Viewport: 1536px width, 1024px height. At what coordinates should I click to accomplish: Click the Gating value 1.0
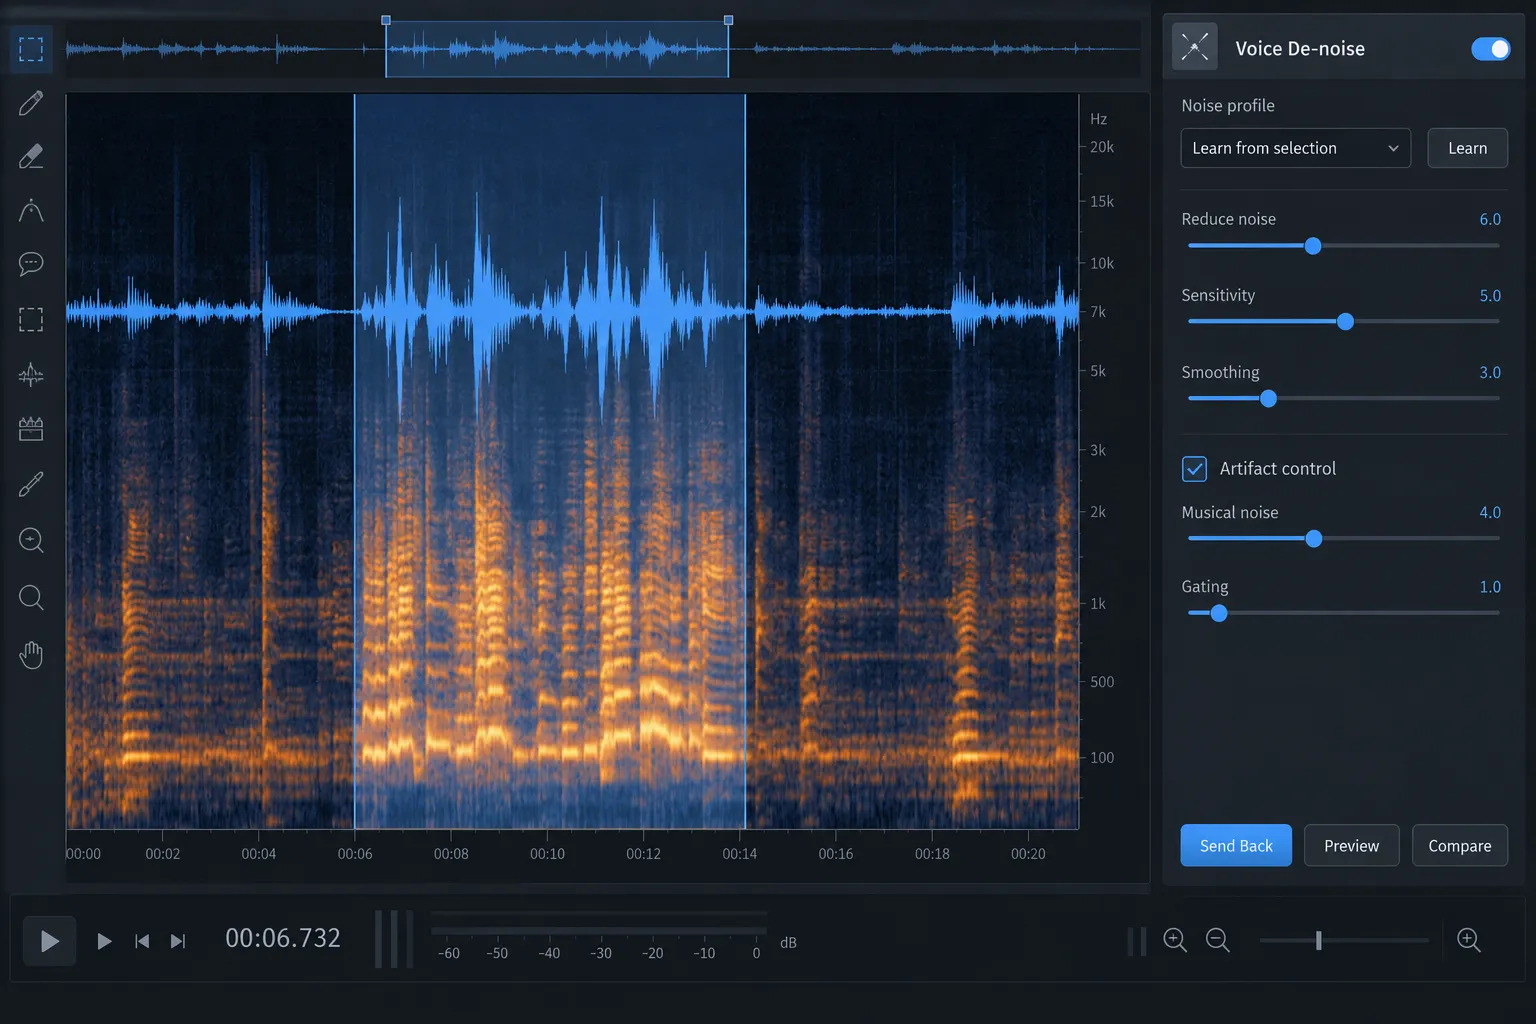1490,587
